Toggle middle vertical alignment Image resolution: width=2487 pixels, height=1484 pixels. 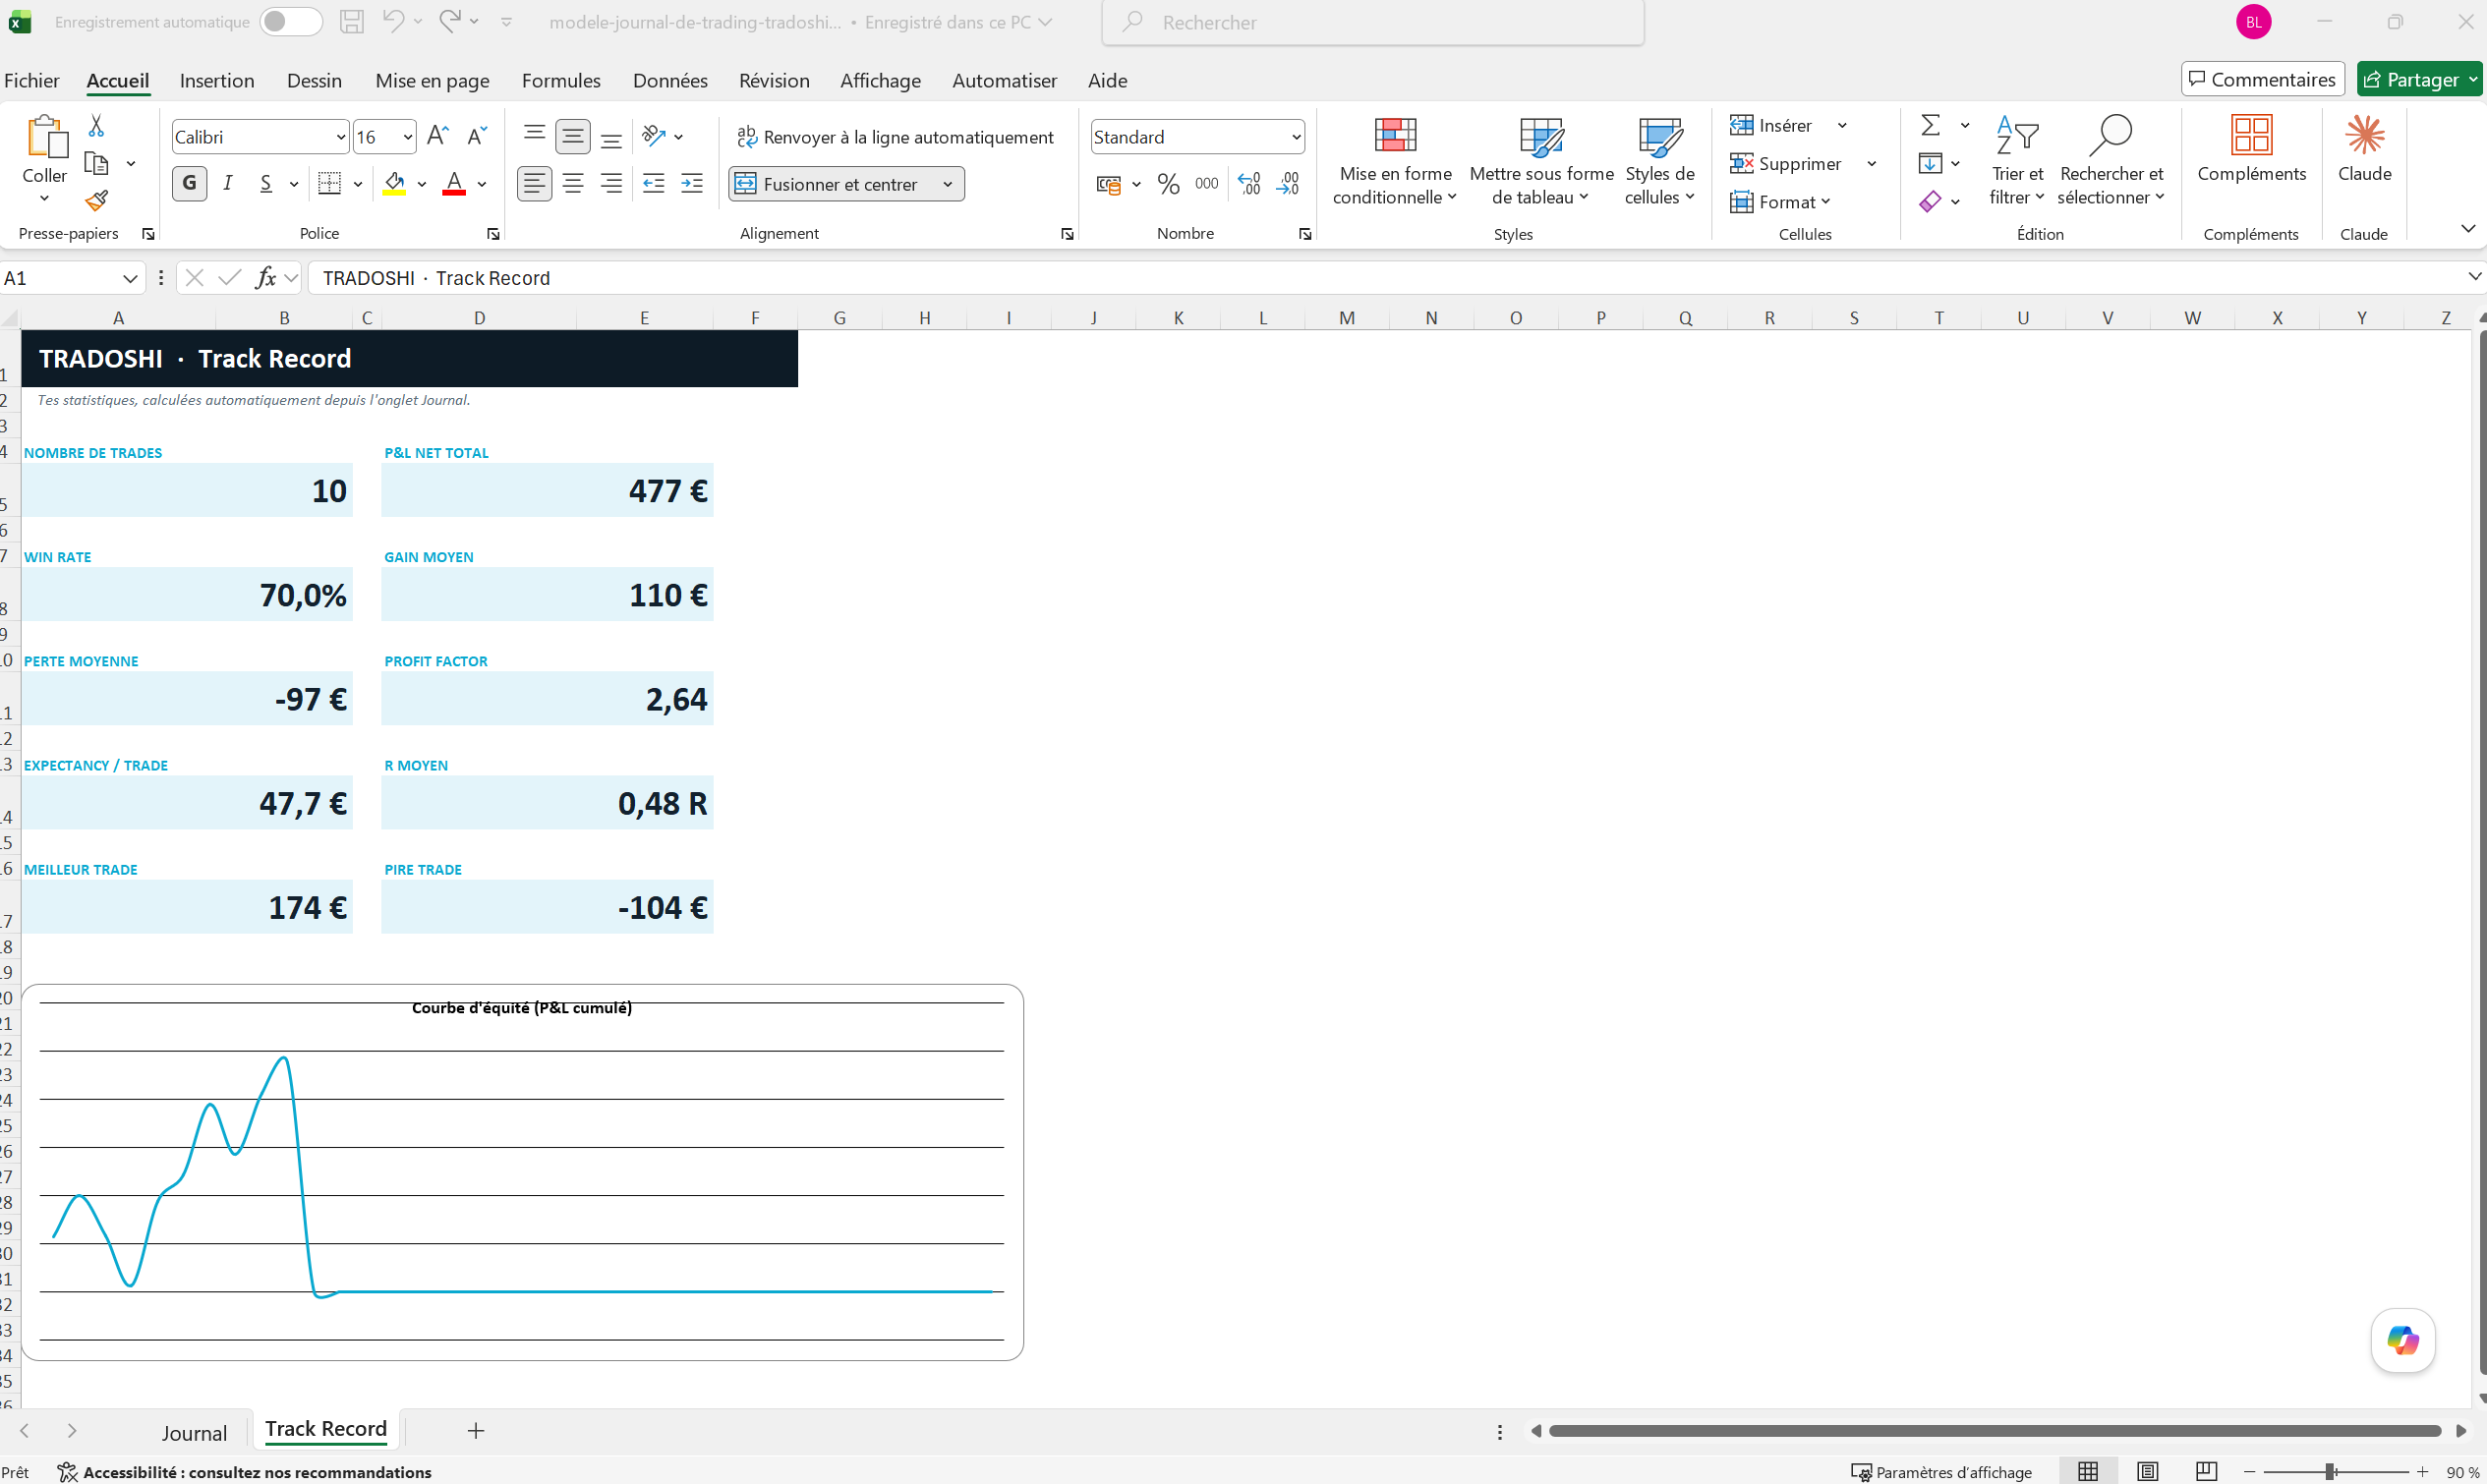[x=573, y=136]
